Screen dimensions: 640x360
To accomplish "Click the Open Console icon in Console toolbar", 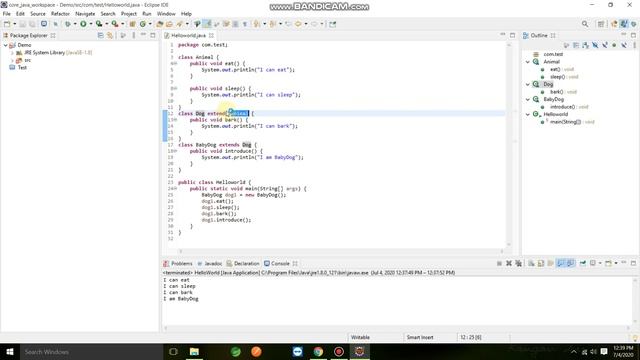I will 609,263.
